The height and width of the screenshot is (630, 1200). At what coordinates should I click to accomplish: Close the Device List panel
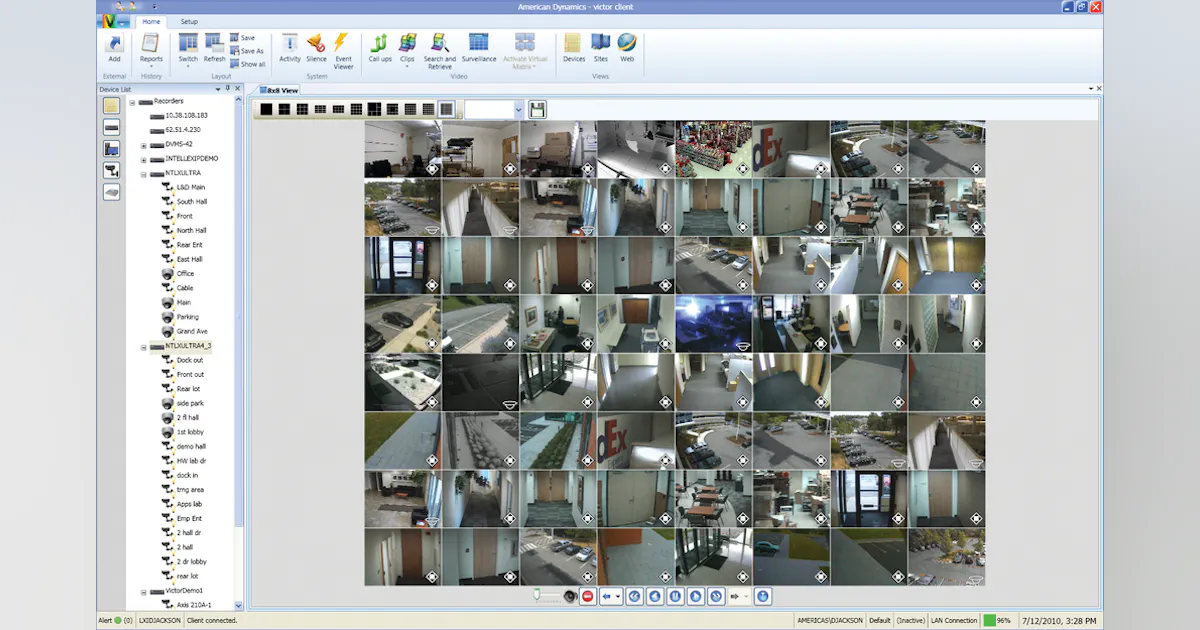pos(238,89)
